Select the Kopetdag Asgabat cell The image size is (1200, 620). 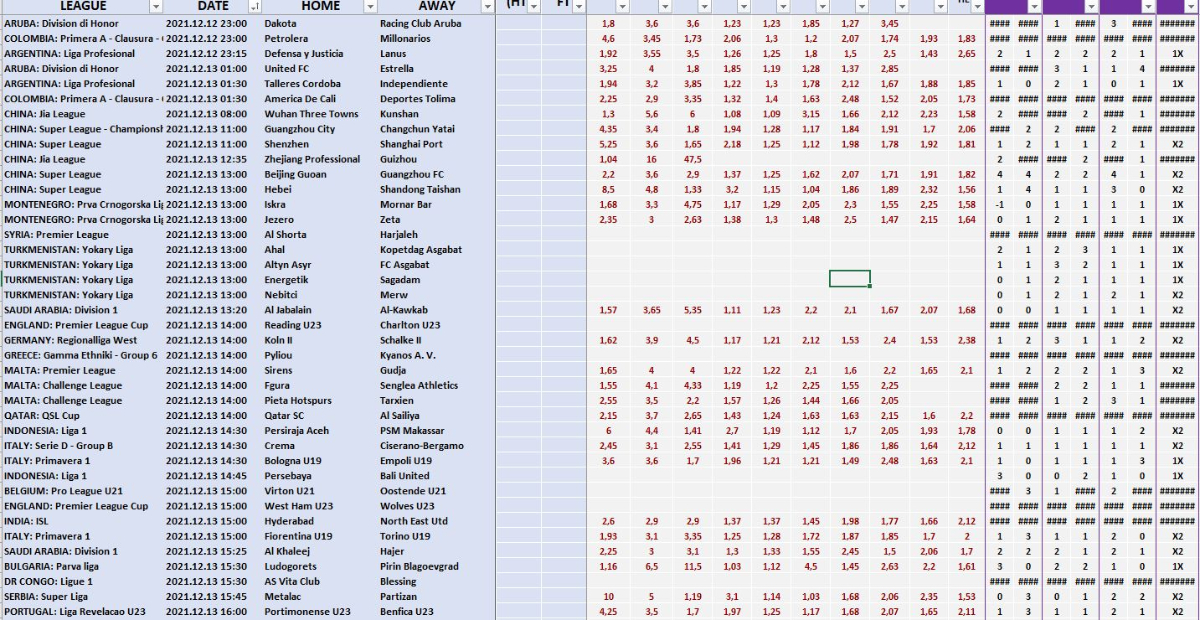point(420,250)
